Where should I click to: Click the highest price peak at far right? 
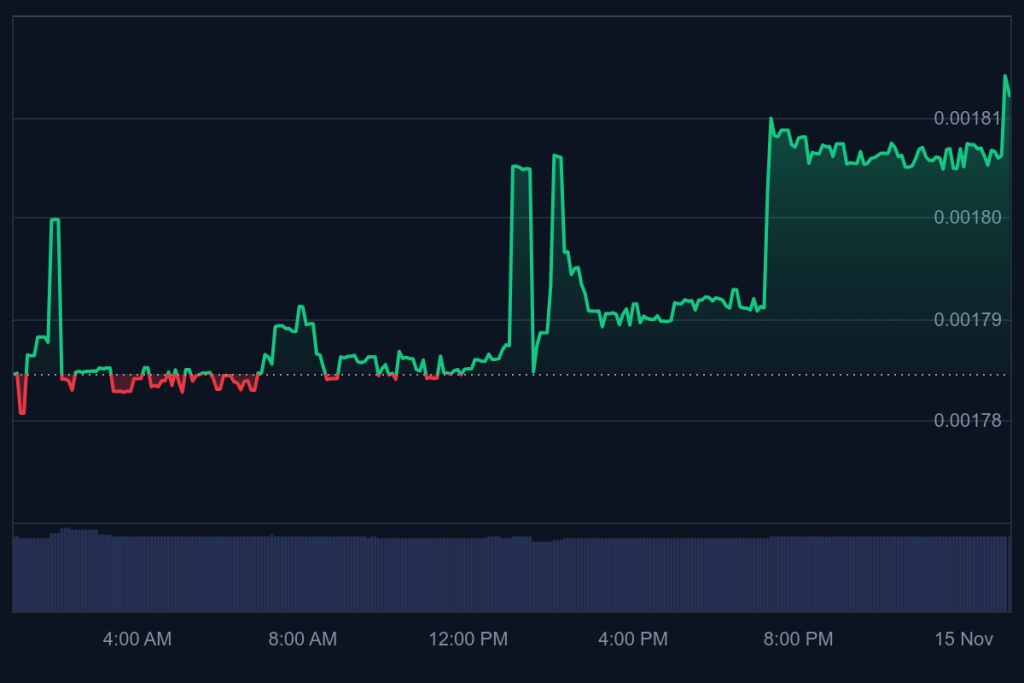pos(1005,76)
